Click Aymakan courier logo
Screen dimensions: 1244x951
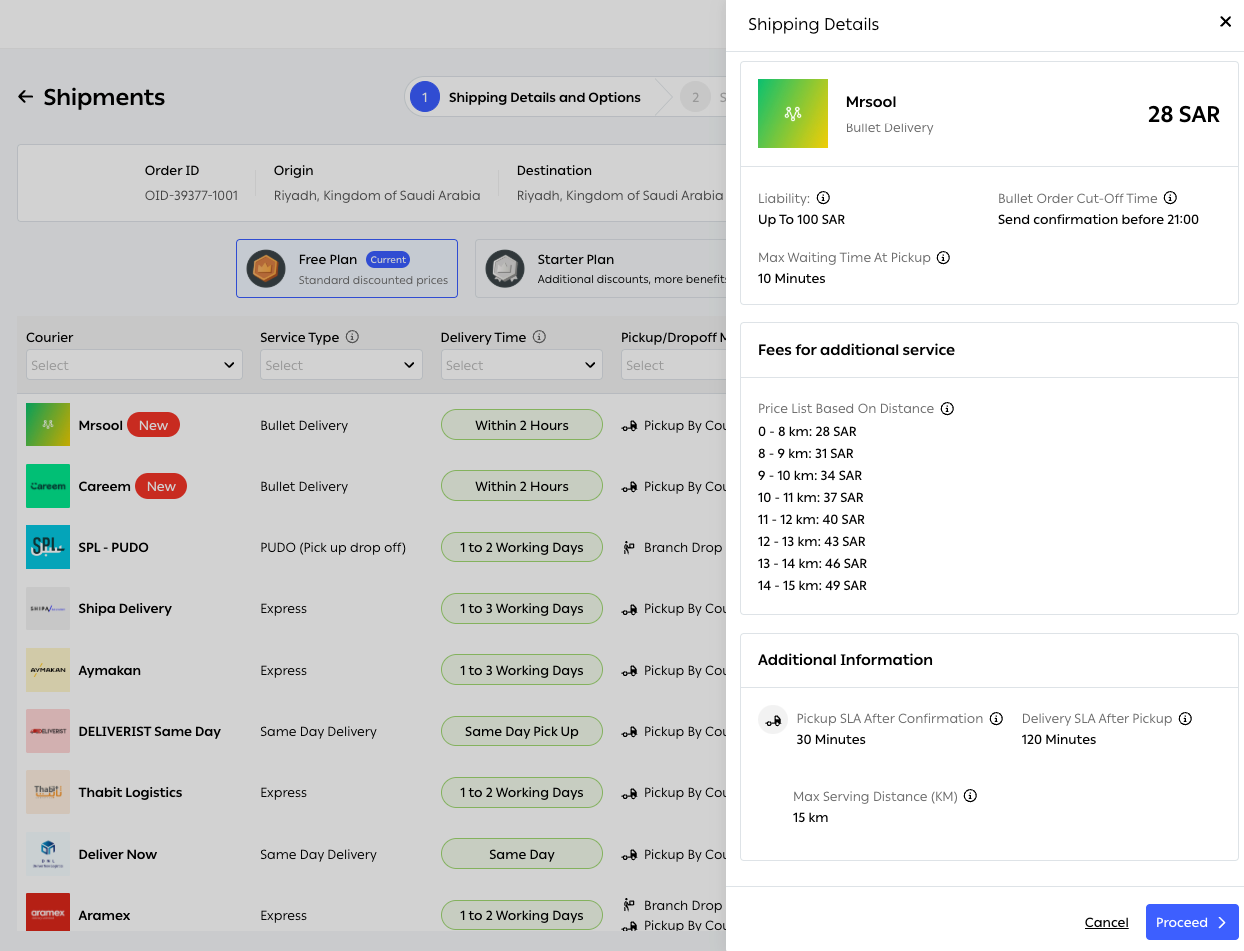click(x=48, y=670)
